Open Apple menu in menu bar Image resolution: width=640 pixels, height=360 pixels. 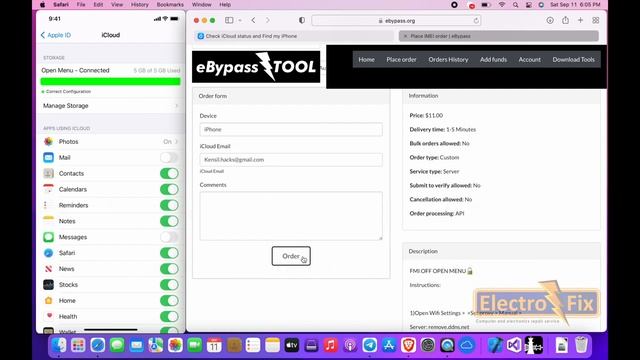tap(42, 5)
